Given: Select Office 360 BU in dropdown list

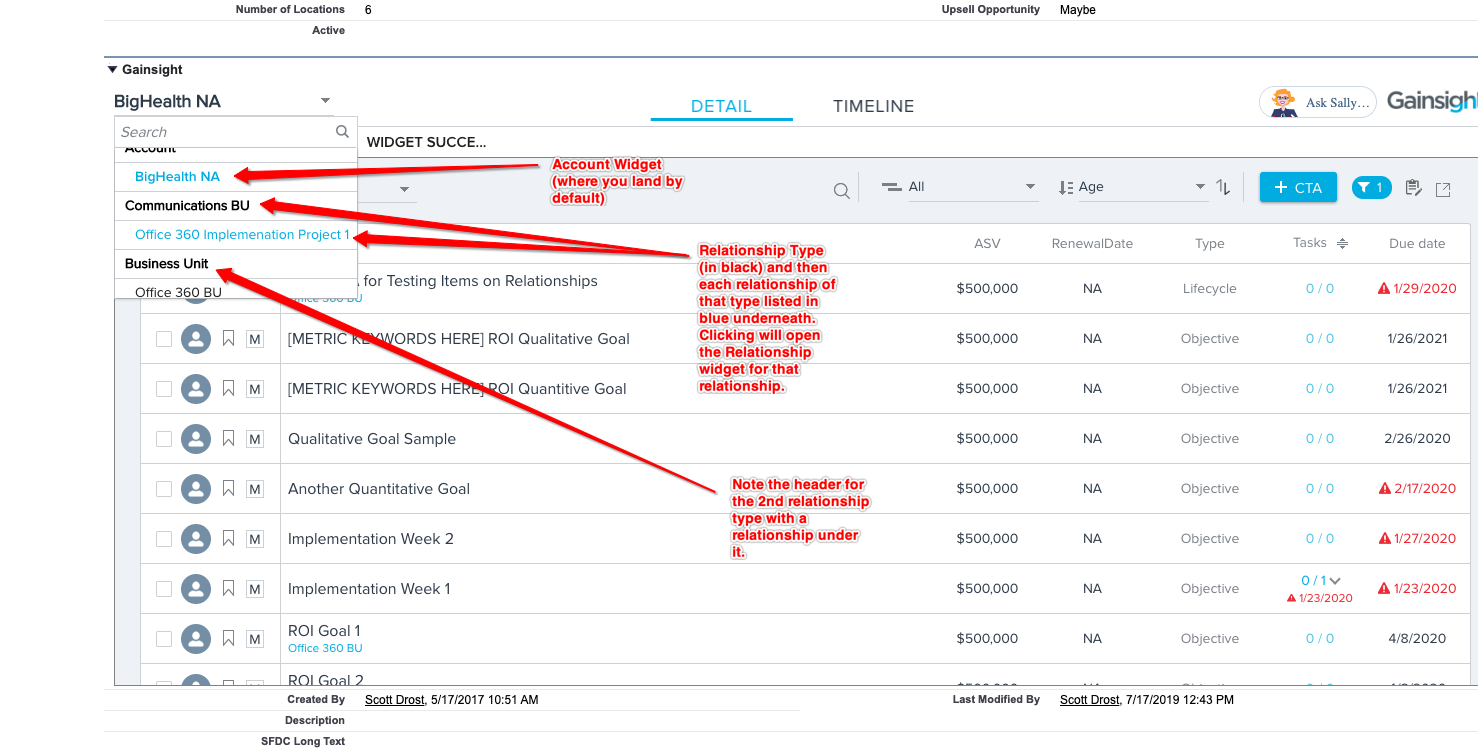Looking at the screenshot, I should [x=178, y=292].
